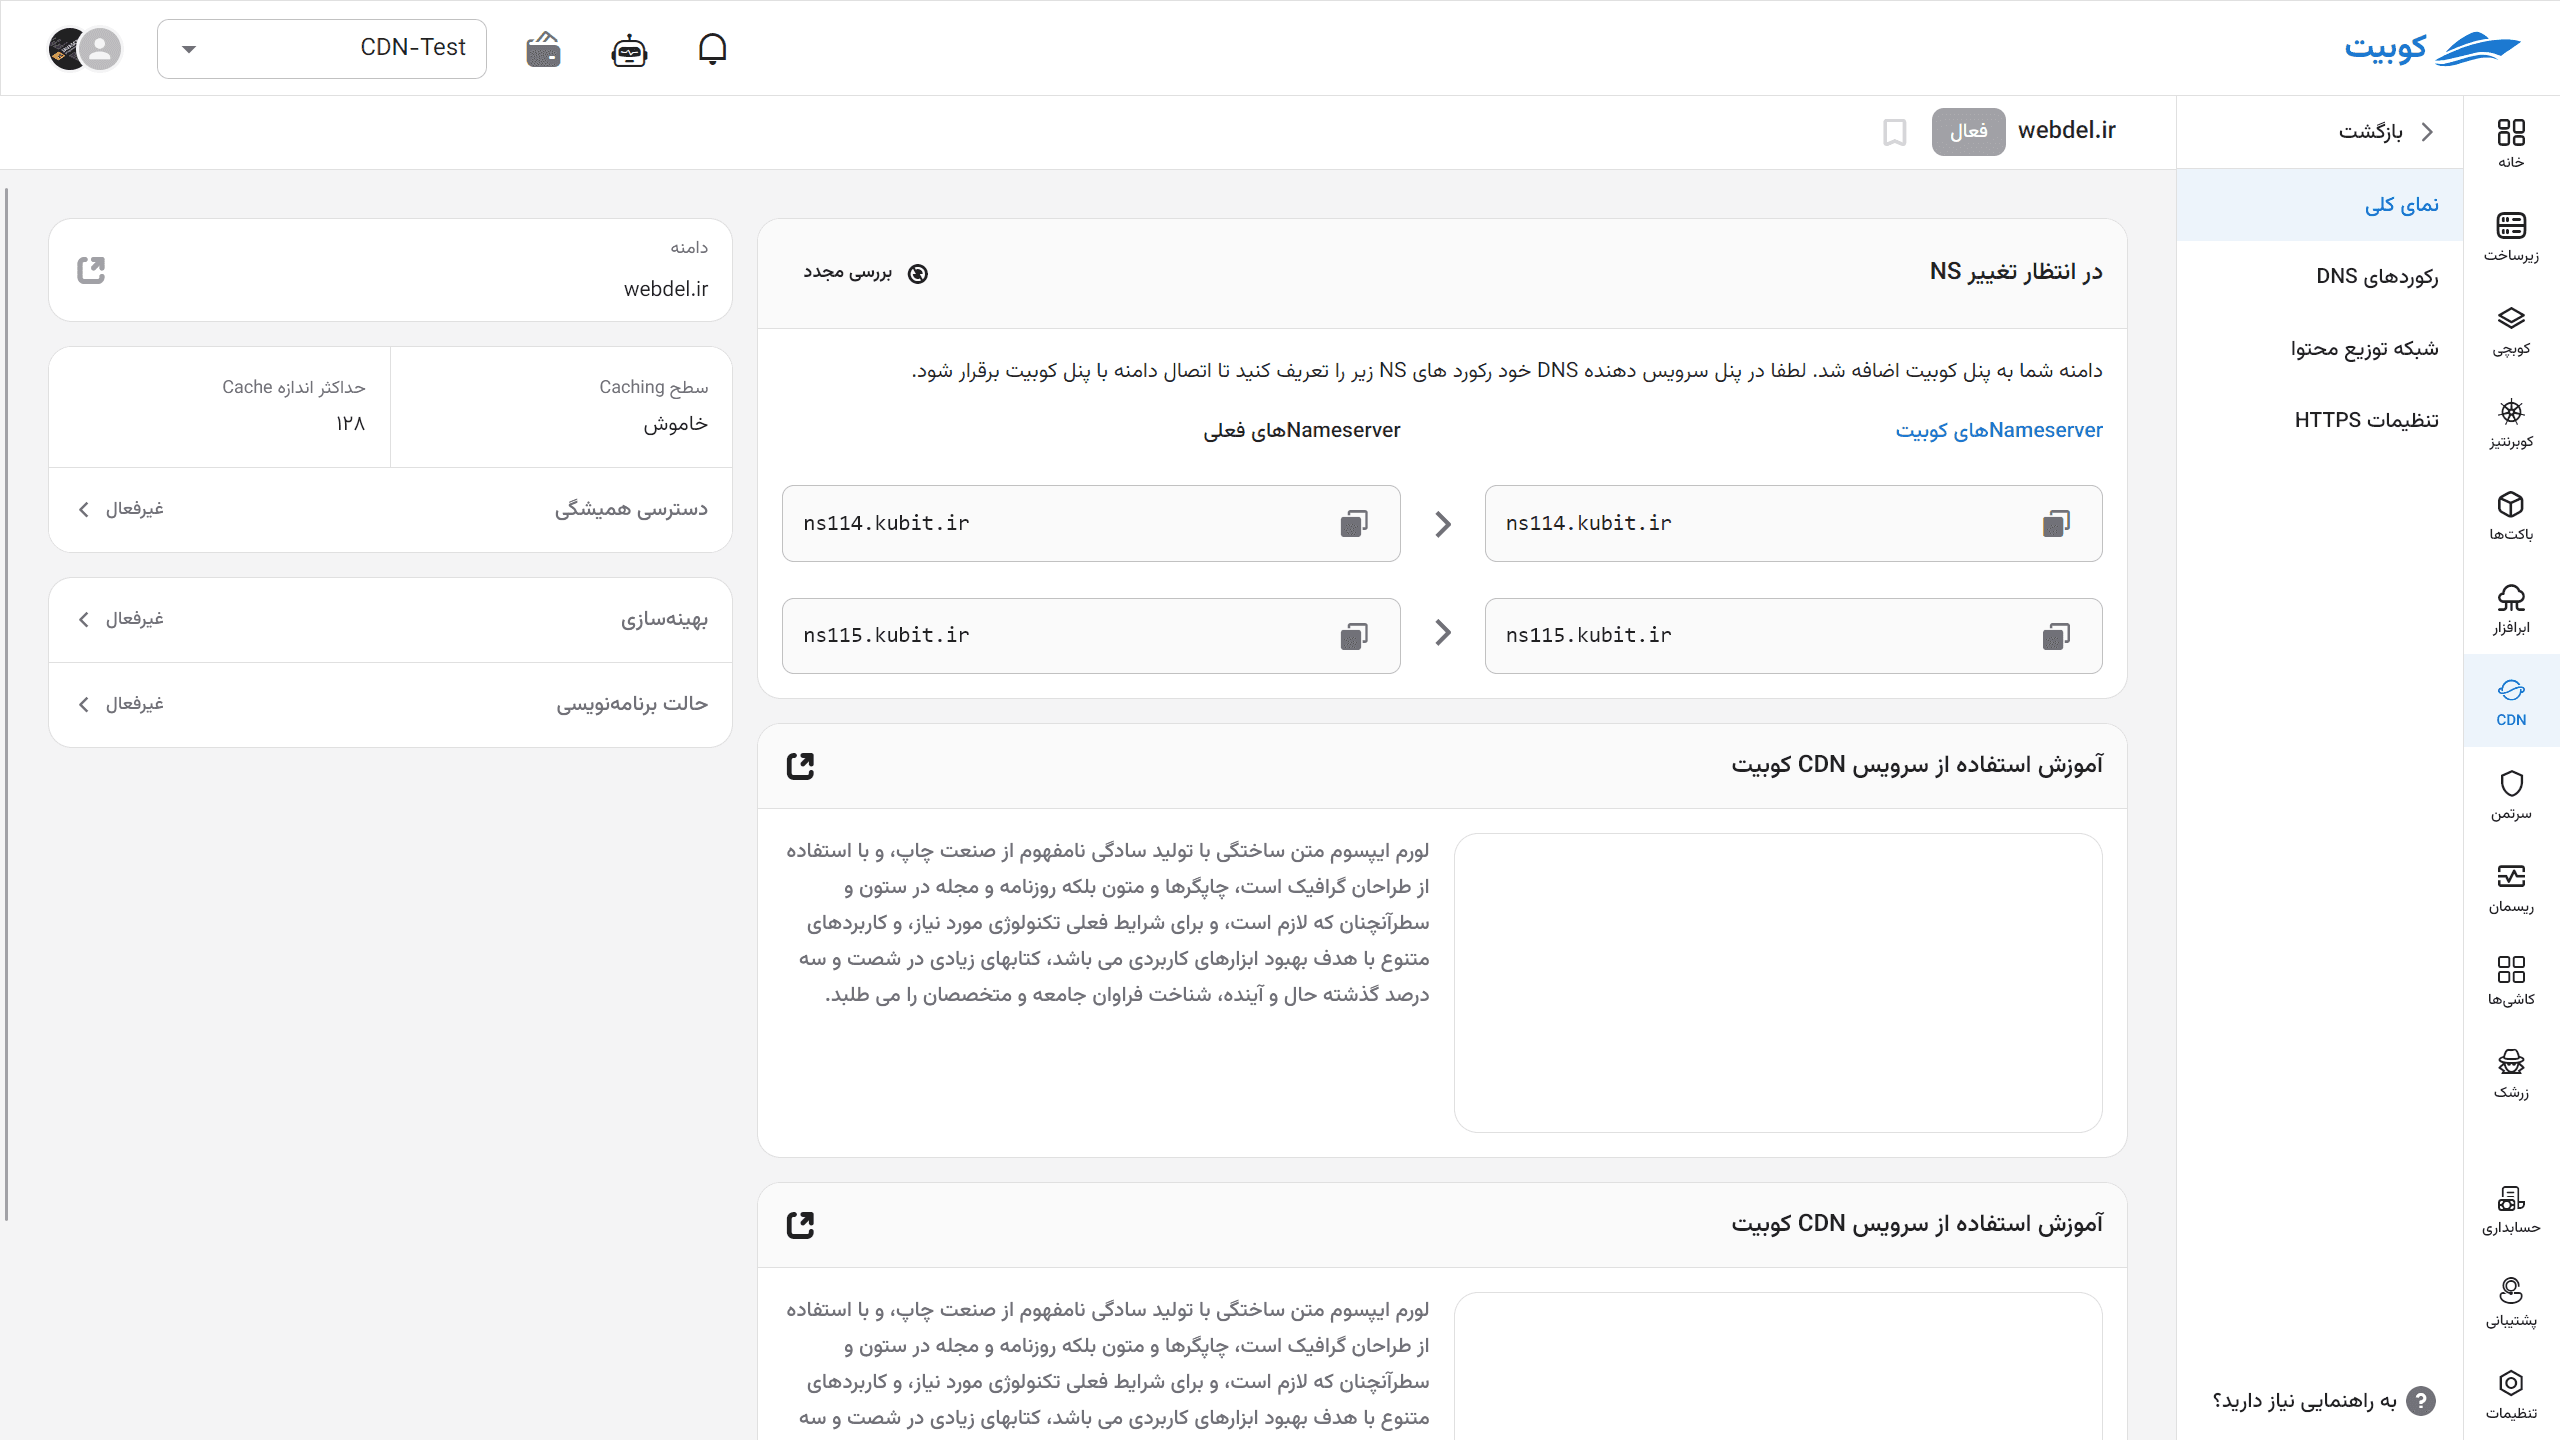The image size is (2560, 1440).
Task: Open the robot assistant icon
Action: [x=629, y=49]
